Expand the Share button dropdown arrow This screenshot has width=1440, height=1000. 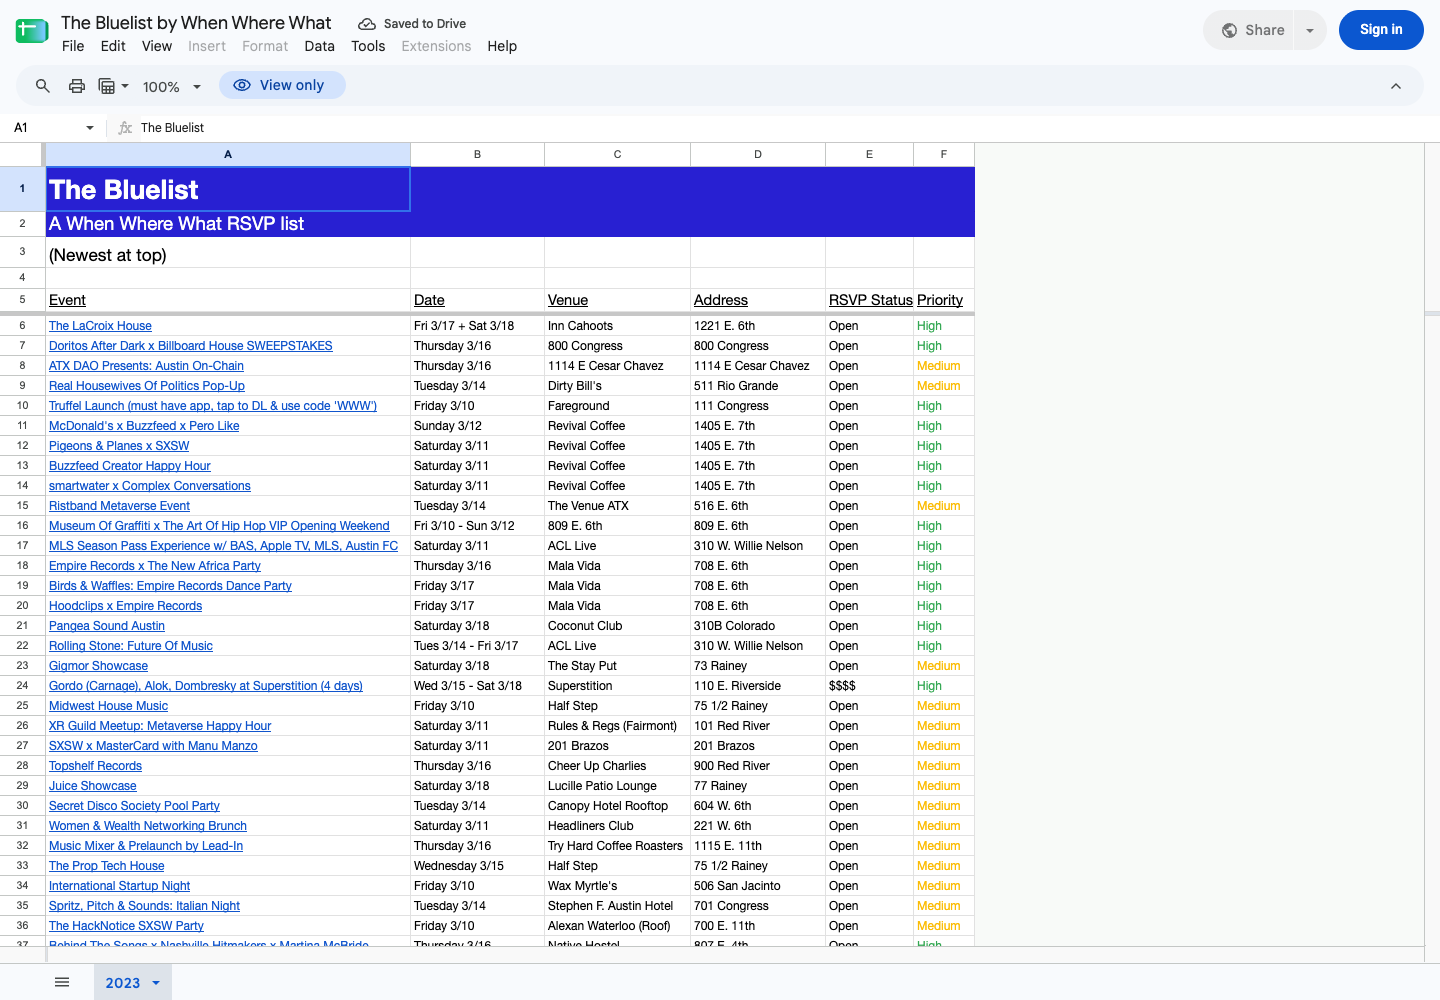point(1310,30)
